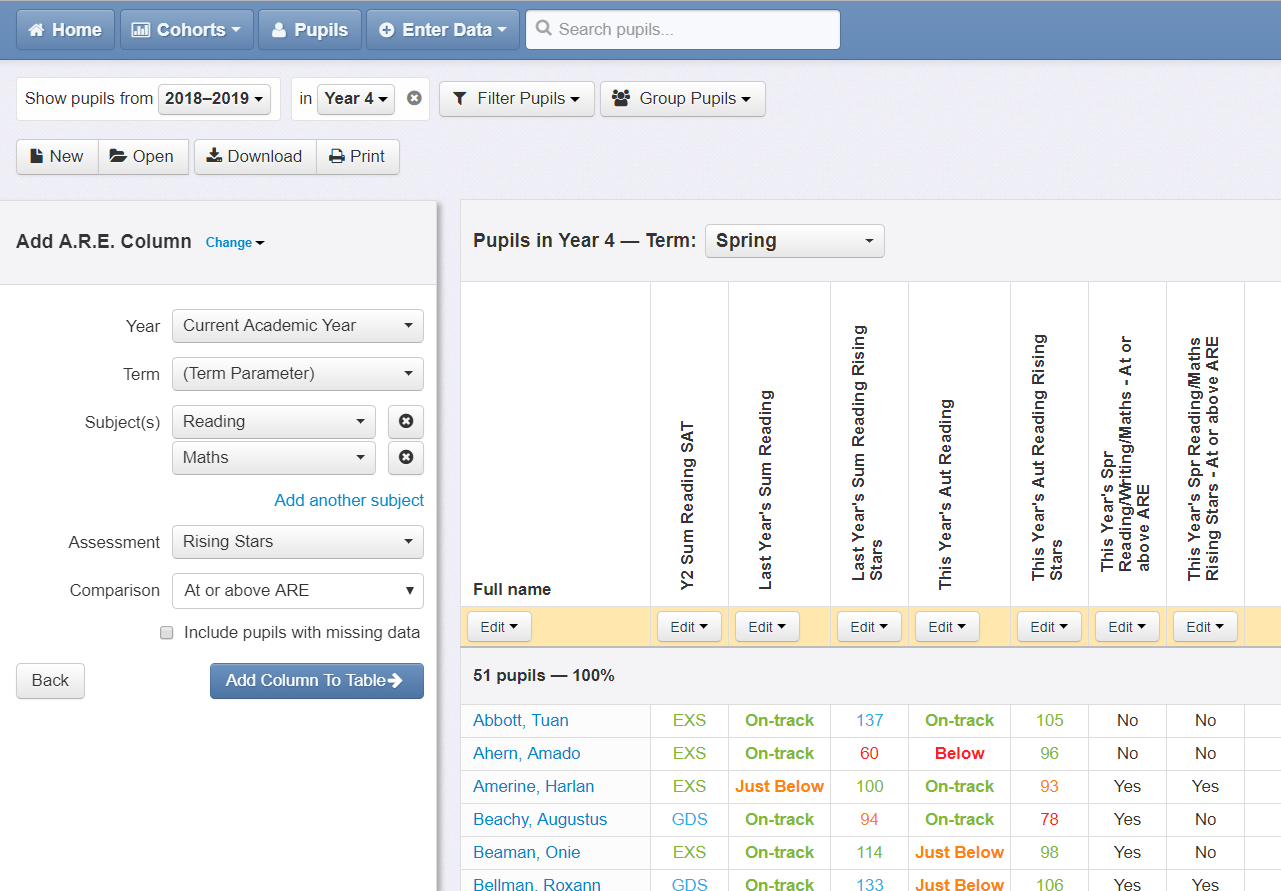Open Edit for Spr Reading/Maths Rising Stars column
The image size is (1281, 891).
coord(1205,627)
